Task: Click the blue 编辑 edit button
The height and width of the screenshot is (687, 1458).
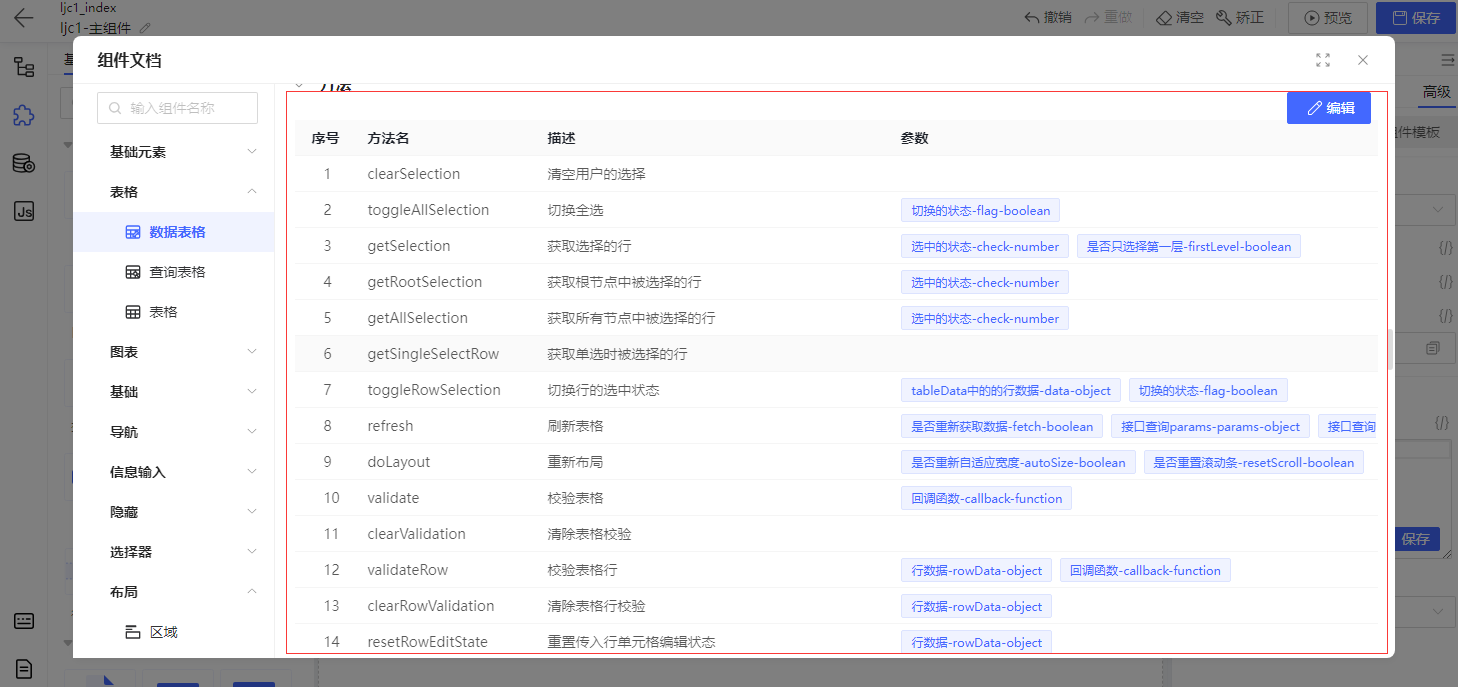Action: 1328,108
